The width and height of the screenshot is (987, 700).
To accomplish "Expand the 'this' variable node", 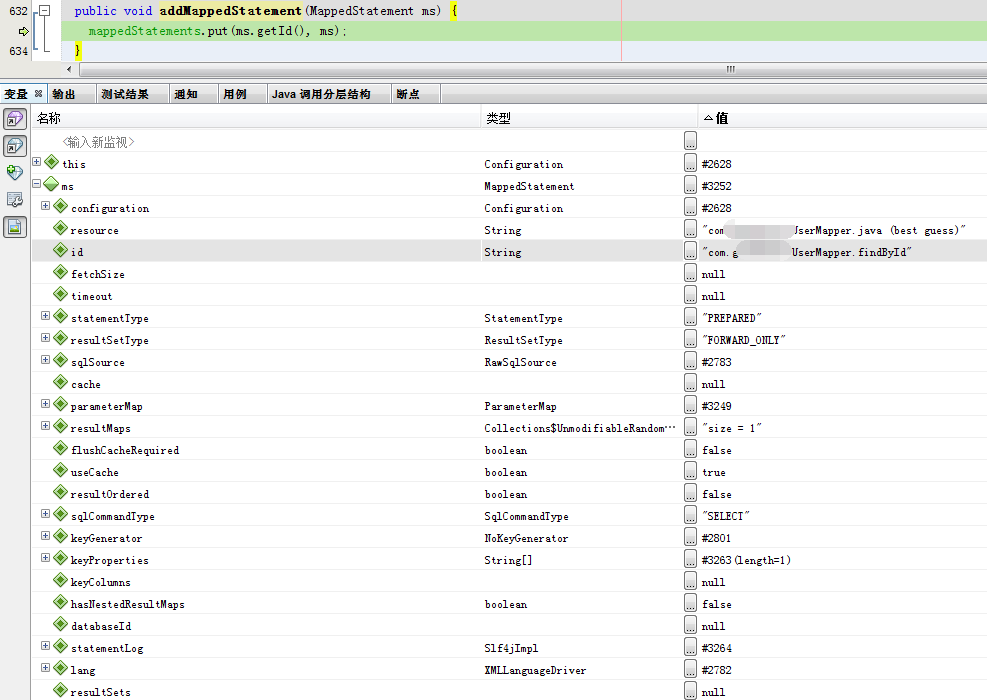I will (37, 162).
